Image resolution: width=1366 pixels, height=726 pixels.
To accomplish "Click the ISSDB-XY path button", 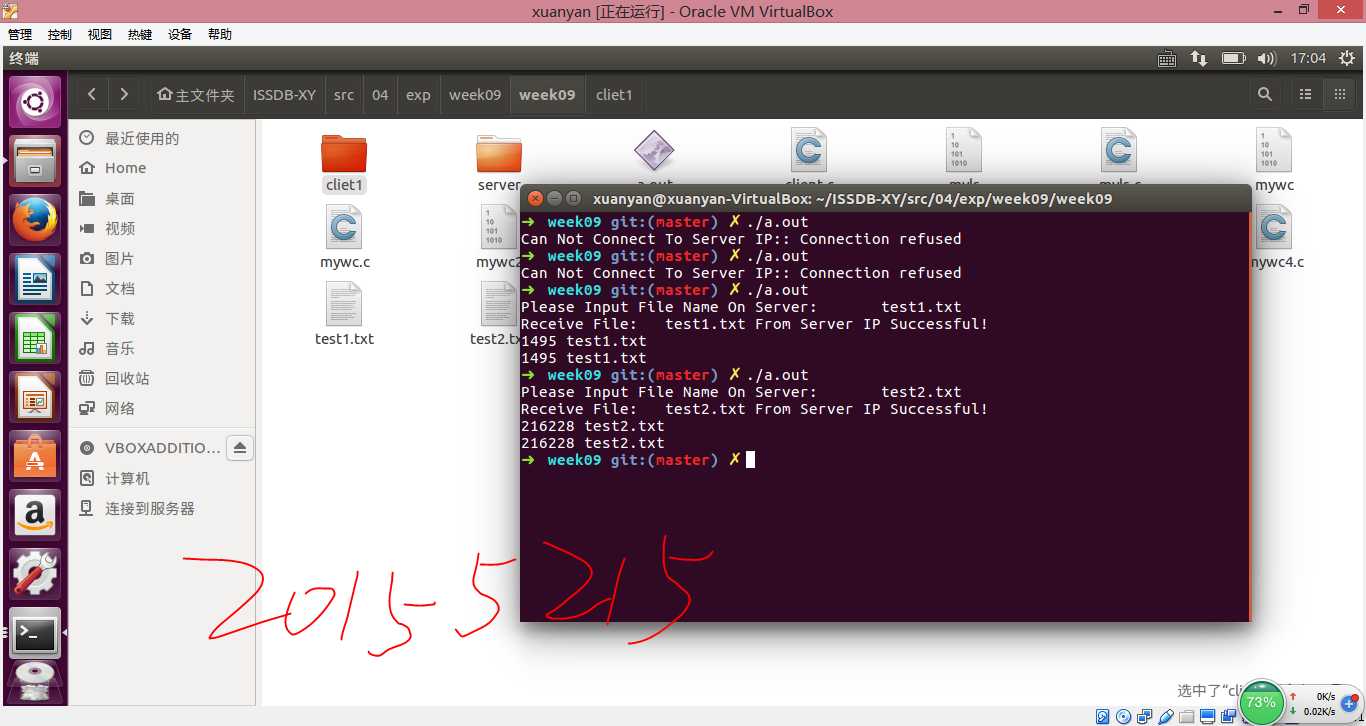I will (x=284, y=95).
